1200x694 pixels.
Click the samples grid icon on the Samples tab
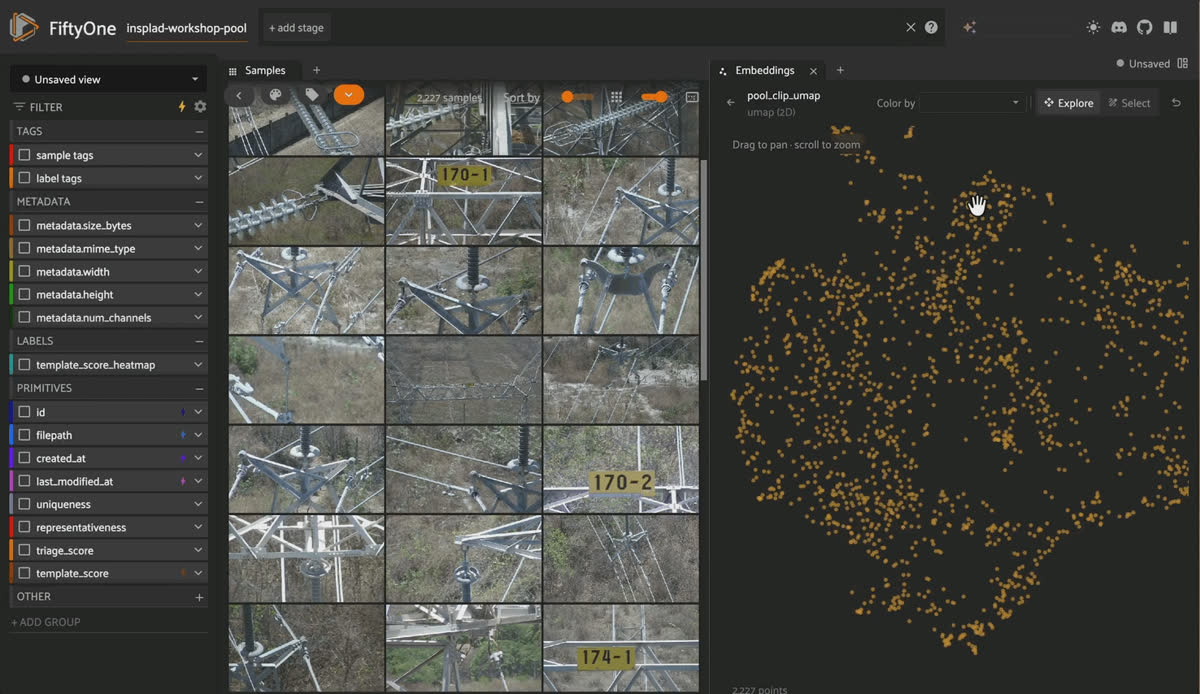(x=233, y=71)
